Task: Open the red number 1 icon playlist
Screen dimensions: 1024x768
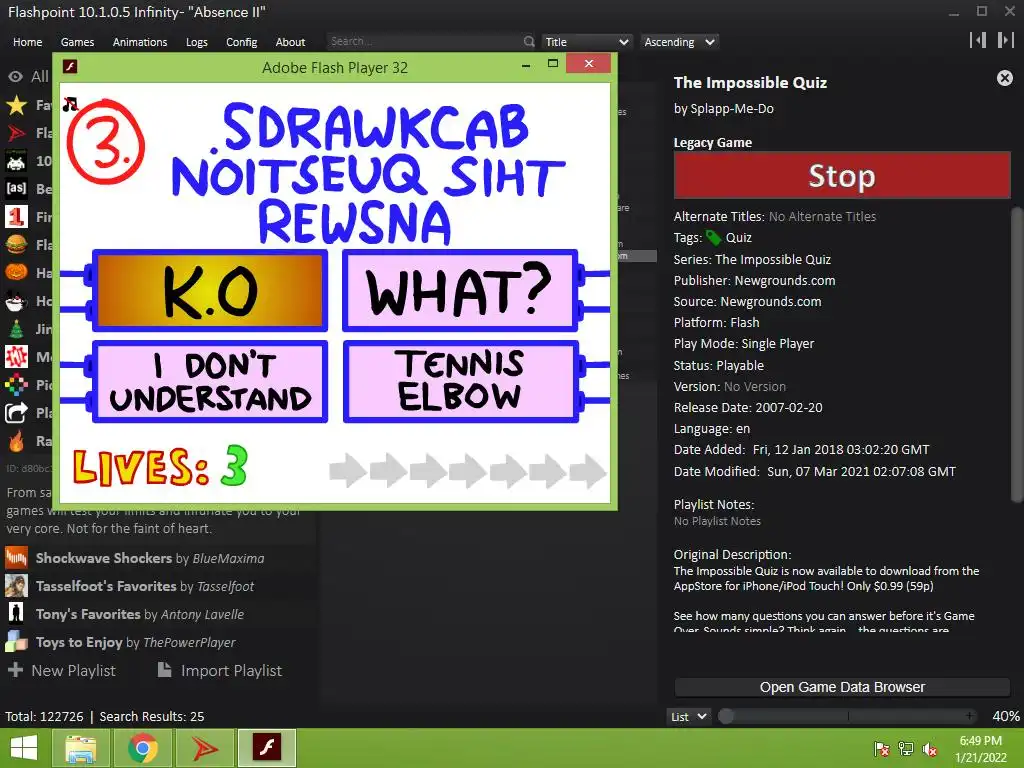Action: coord(16,217)
